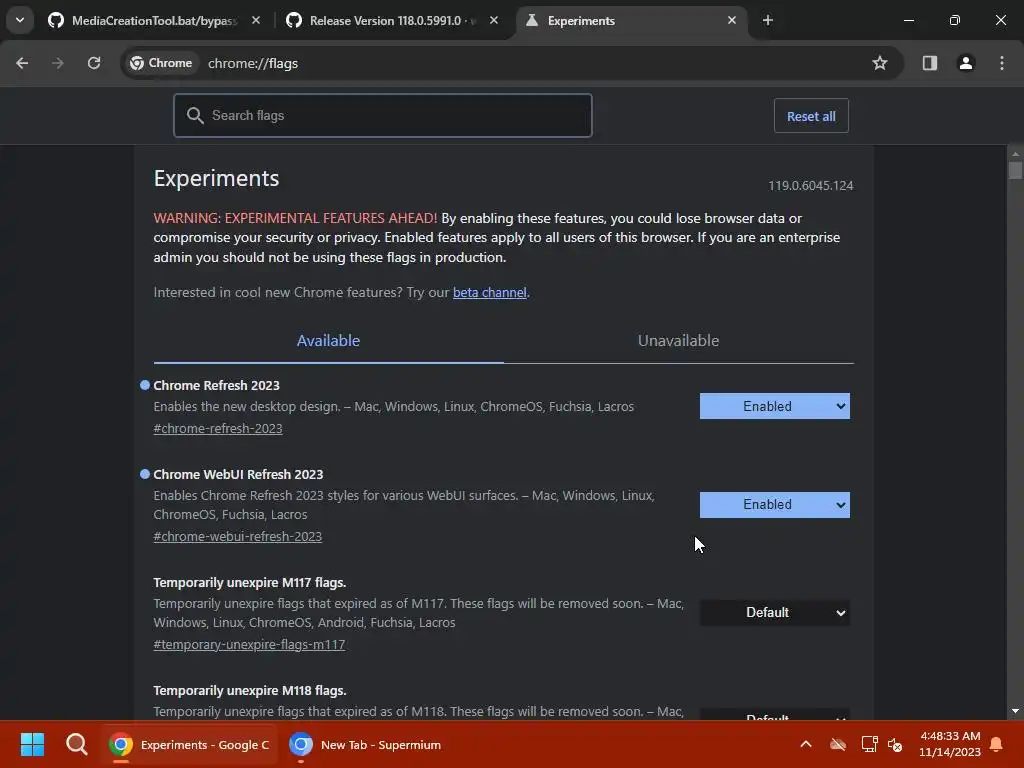The height and width of the screenshot is (768, 1024).
Task: Click the scrollbar down arrow
Action: coord(1015,711)
